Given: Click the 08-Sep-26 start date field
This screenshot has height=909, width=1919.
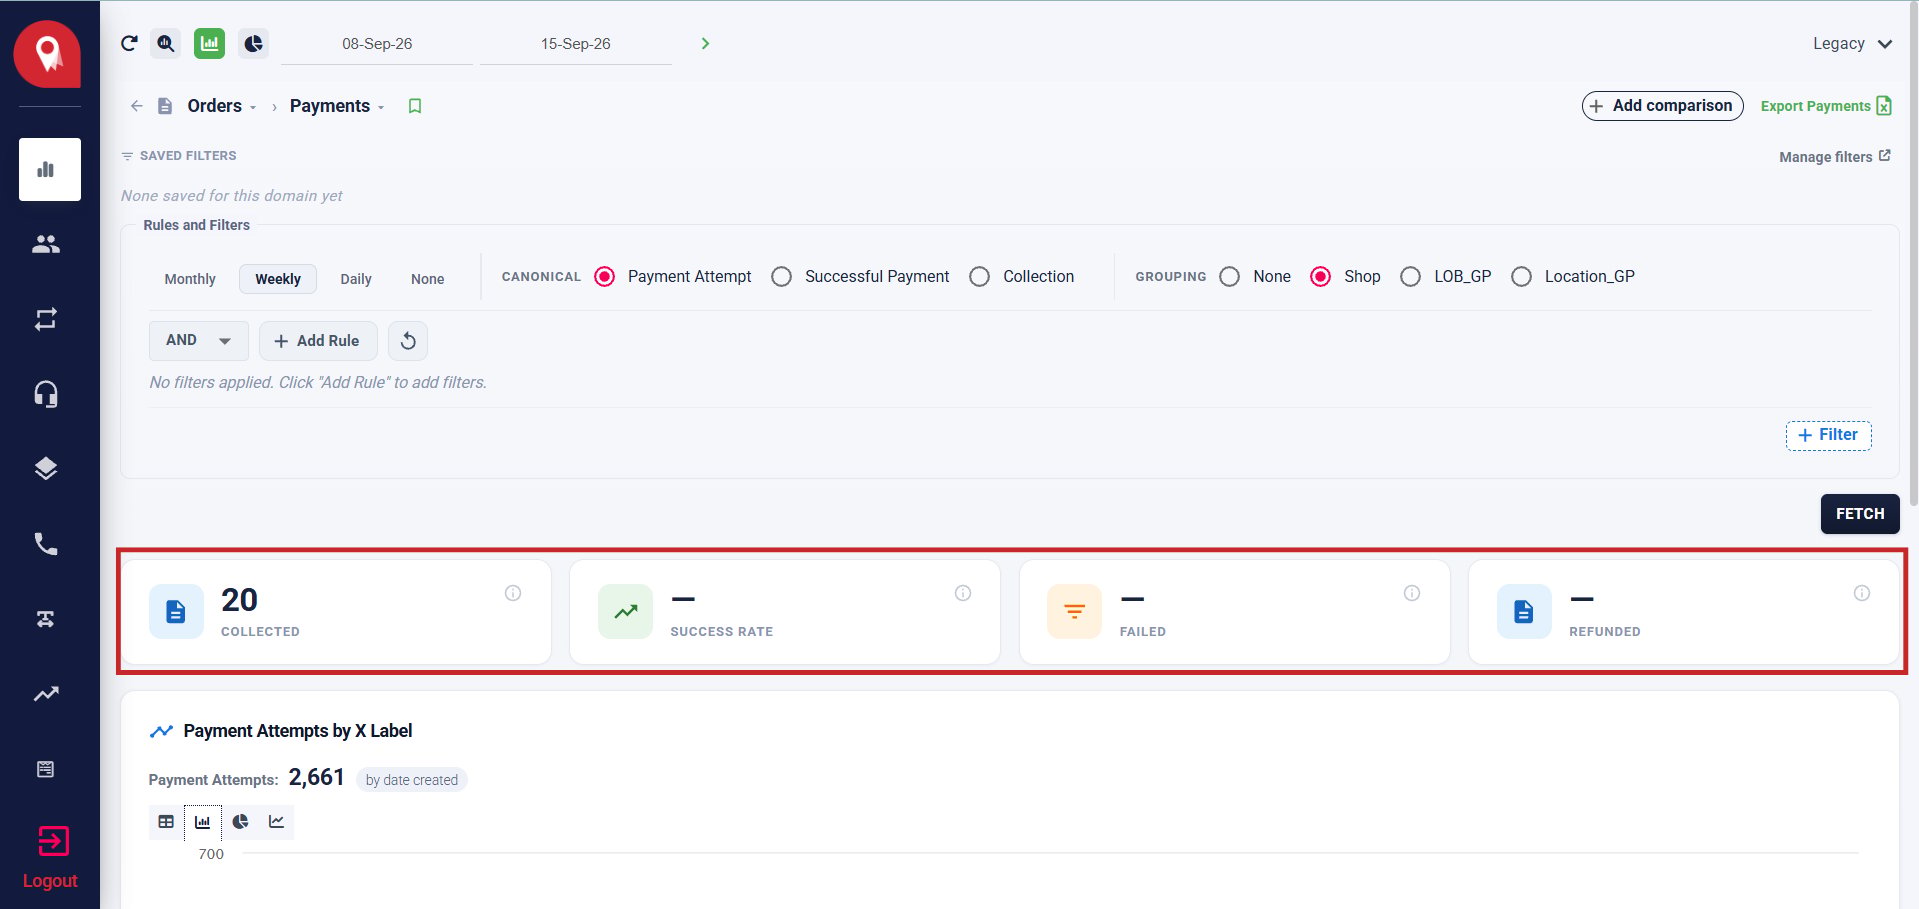Looking at the screenshot, I should 377,44.
